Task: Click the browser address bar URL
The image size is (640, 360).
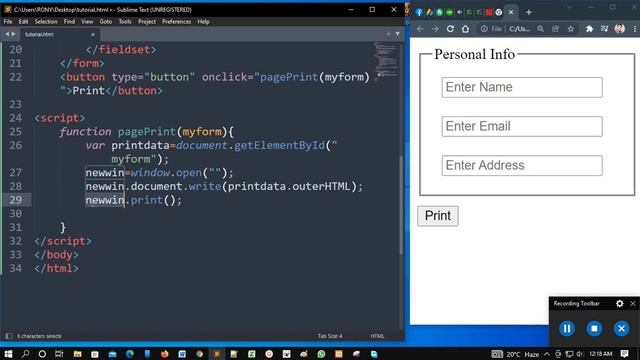Action: (x=520, y=29)
